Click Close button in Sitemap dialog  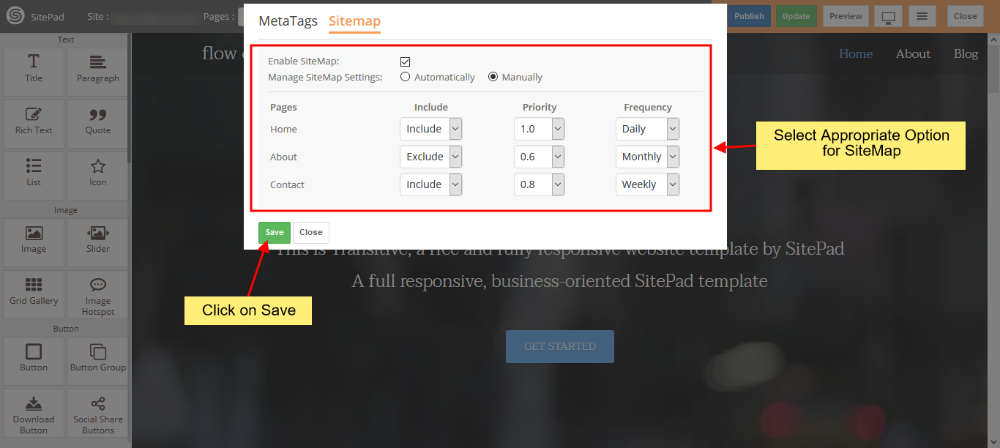311,232
